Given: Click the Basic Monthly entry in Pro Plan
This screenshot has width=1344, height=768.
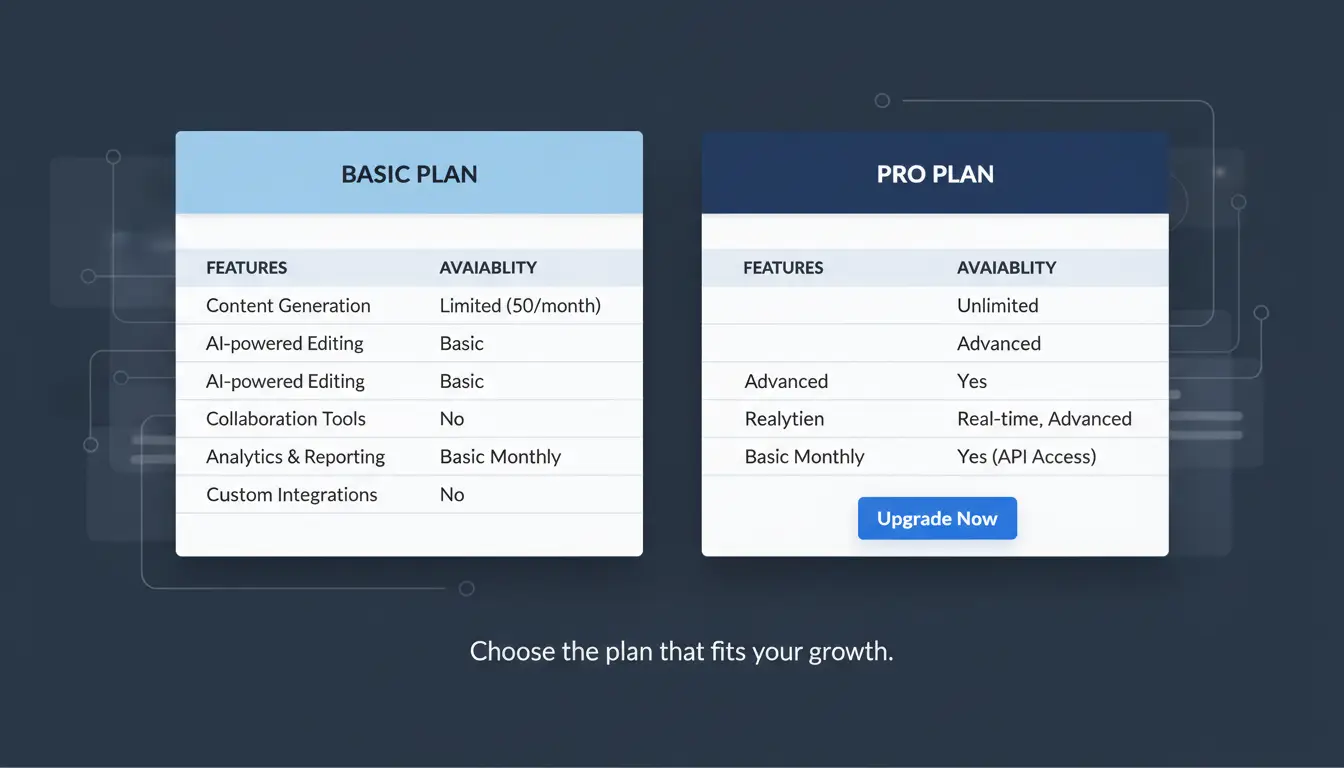Looking at the screenshot, I should [804, 456].
